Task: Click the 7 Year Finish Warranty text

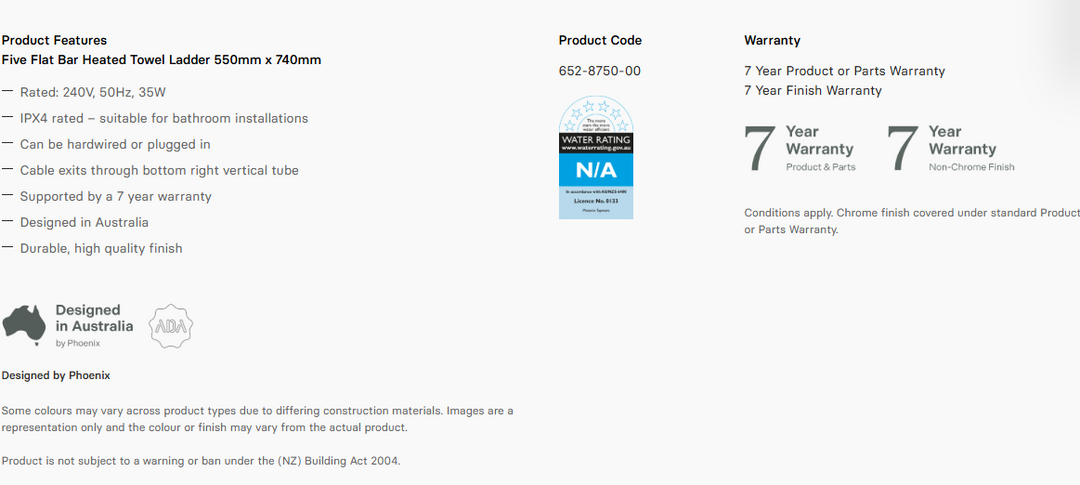Action: [813, 90]
